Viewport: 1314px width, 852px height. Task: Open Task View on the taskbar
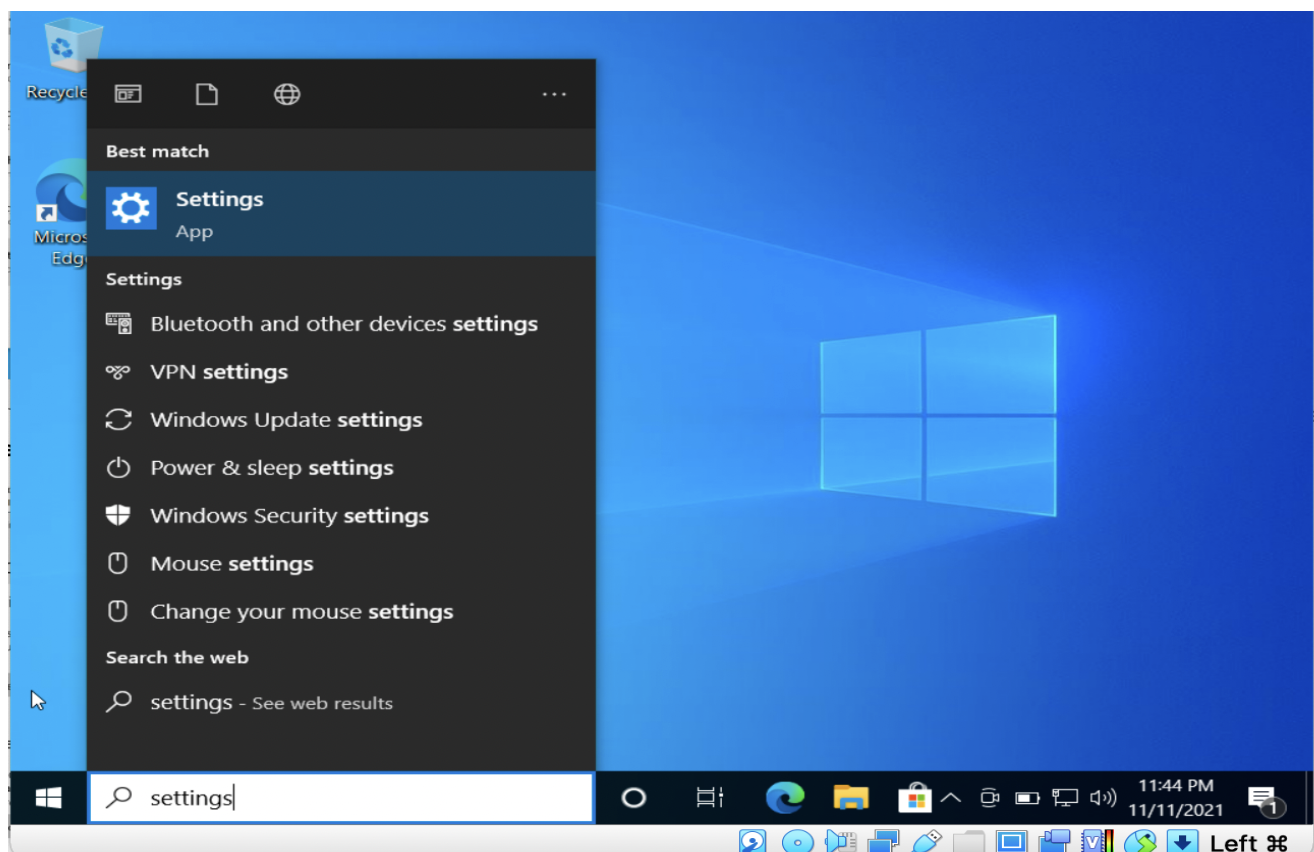(x=708, y=797)
